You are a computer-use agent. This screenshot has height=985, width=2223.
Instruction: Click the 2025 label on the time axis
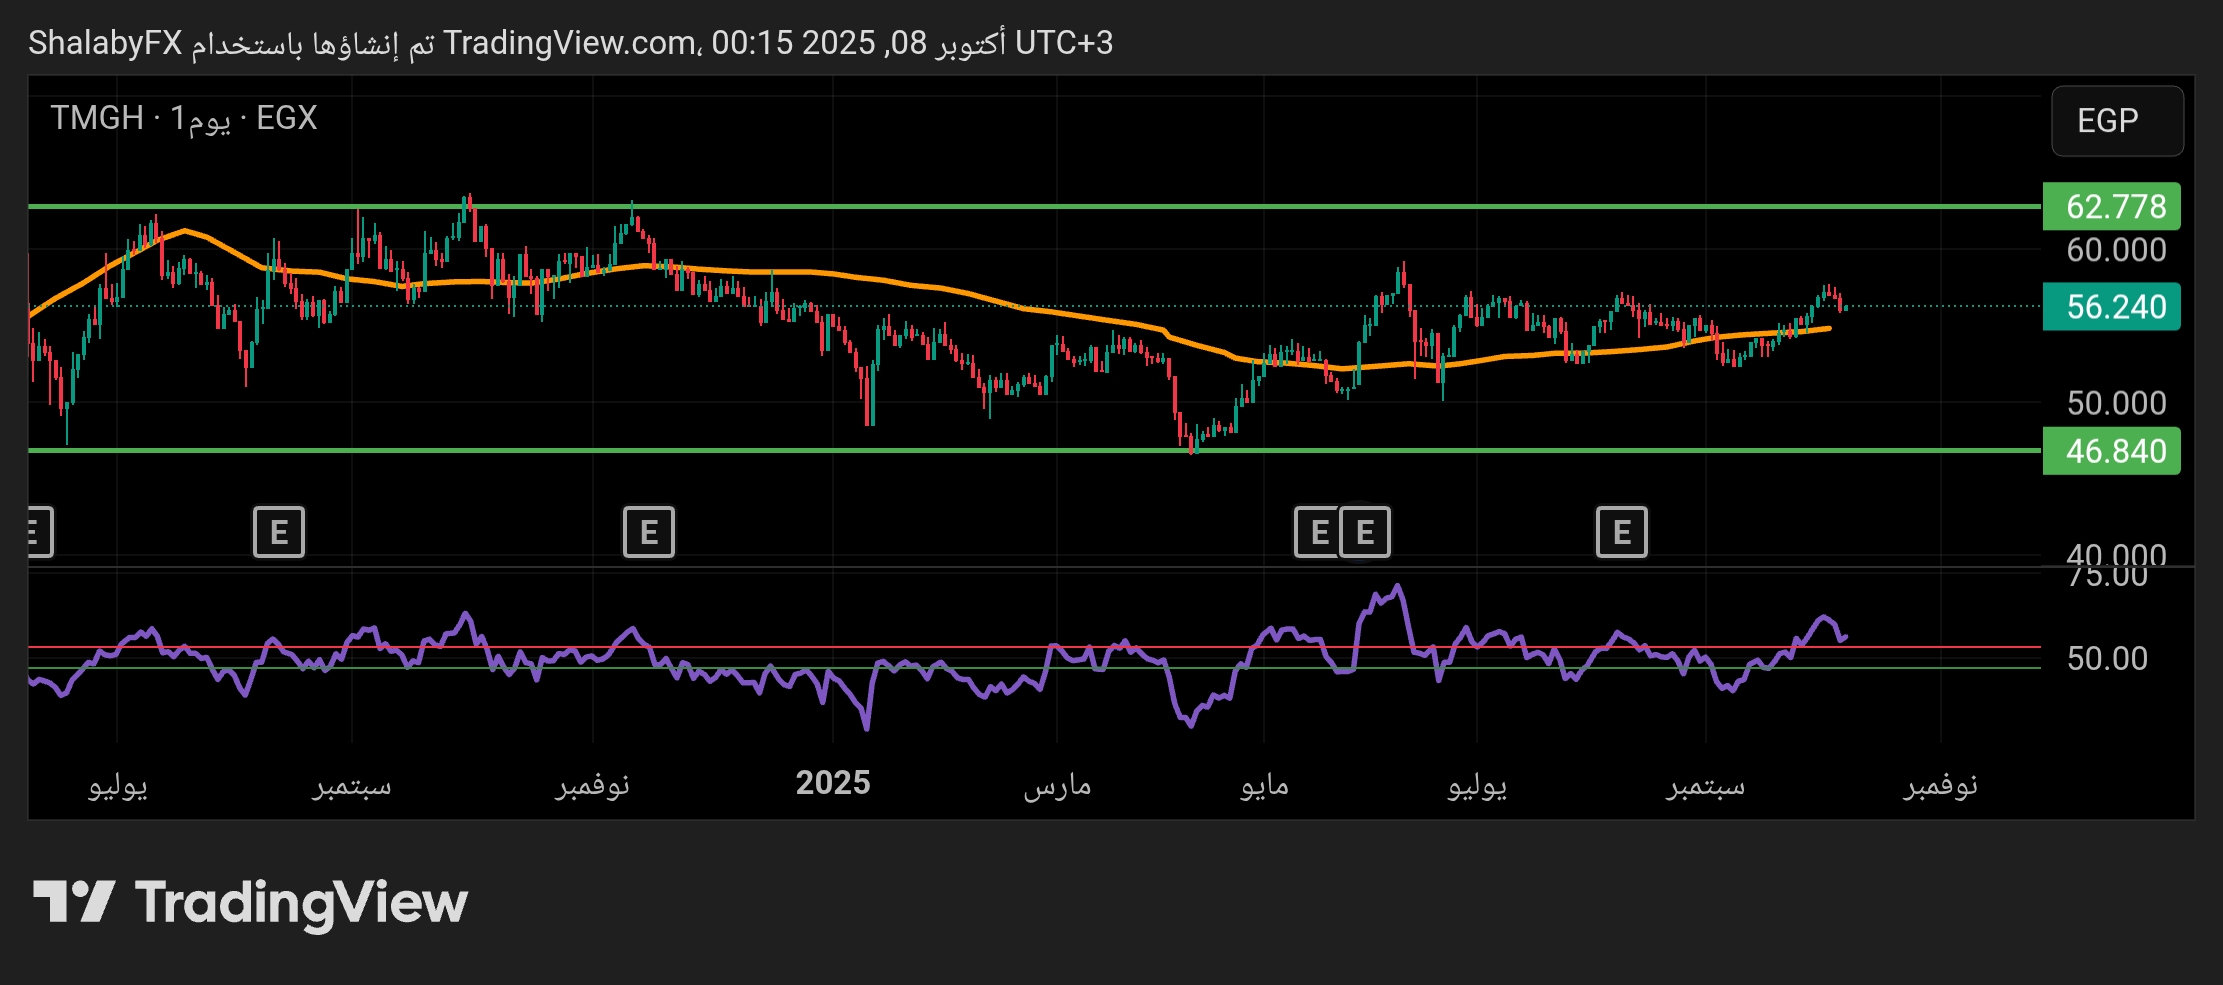click(x=833, y=783)
